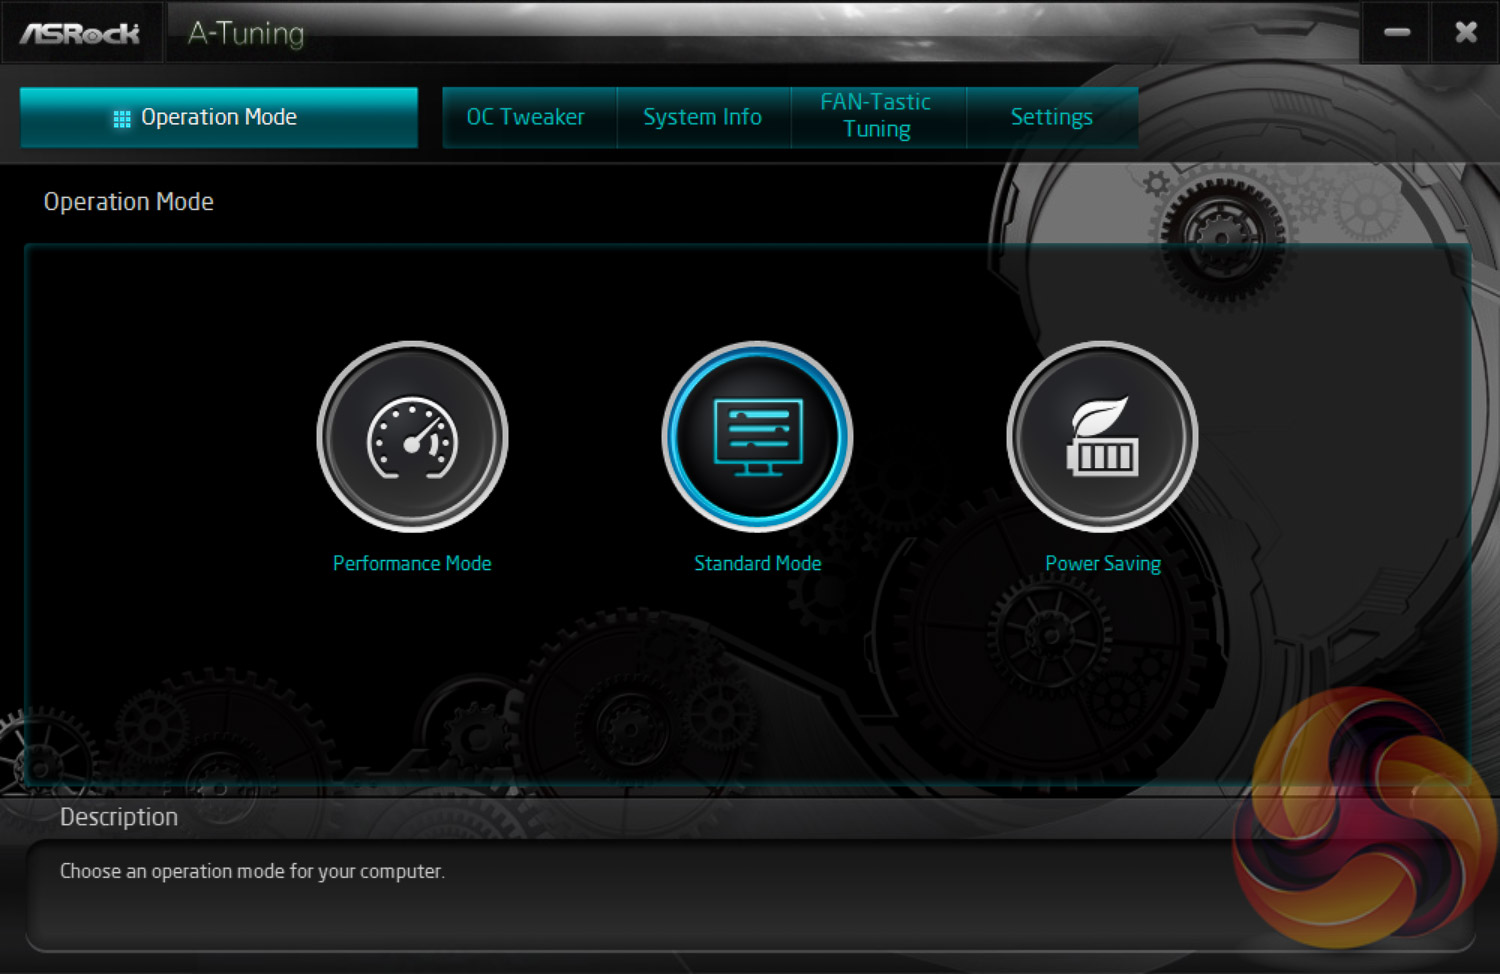The width and height of the screenshot is (1500, 974).
Task: Open the Operation Mode tab
Action: point(219,117)
